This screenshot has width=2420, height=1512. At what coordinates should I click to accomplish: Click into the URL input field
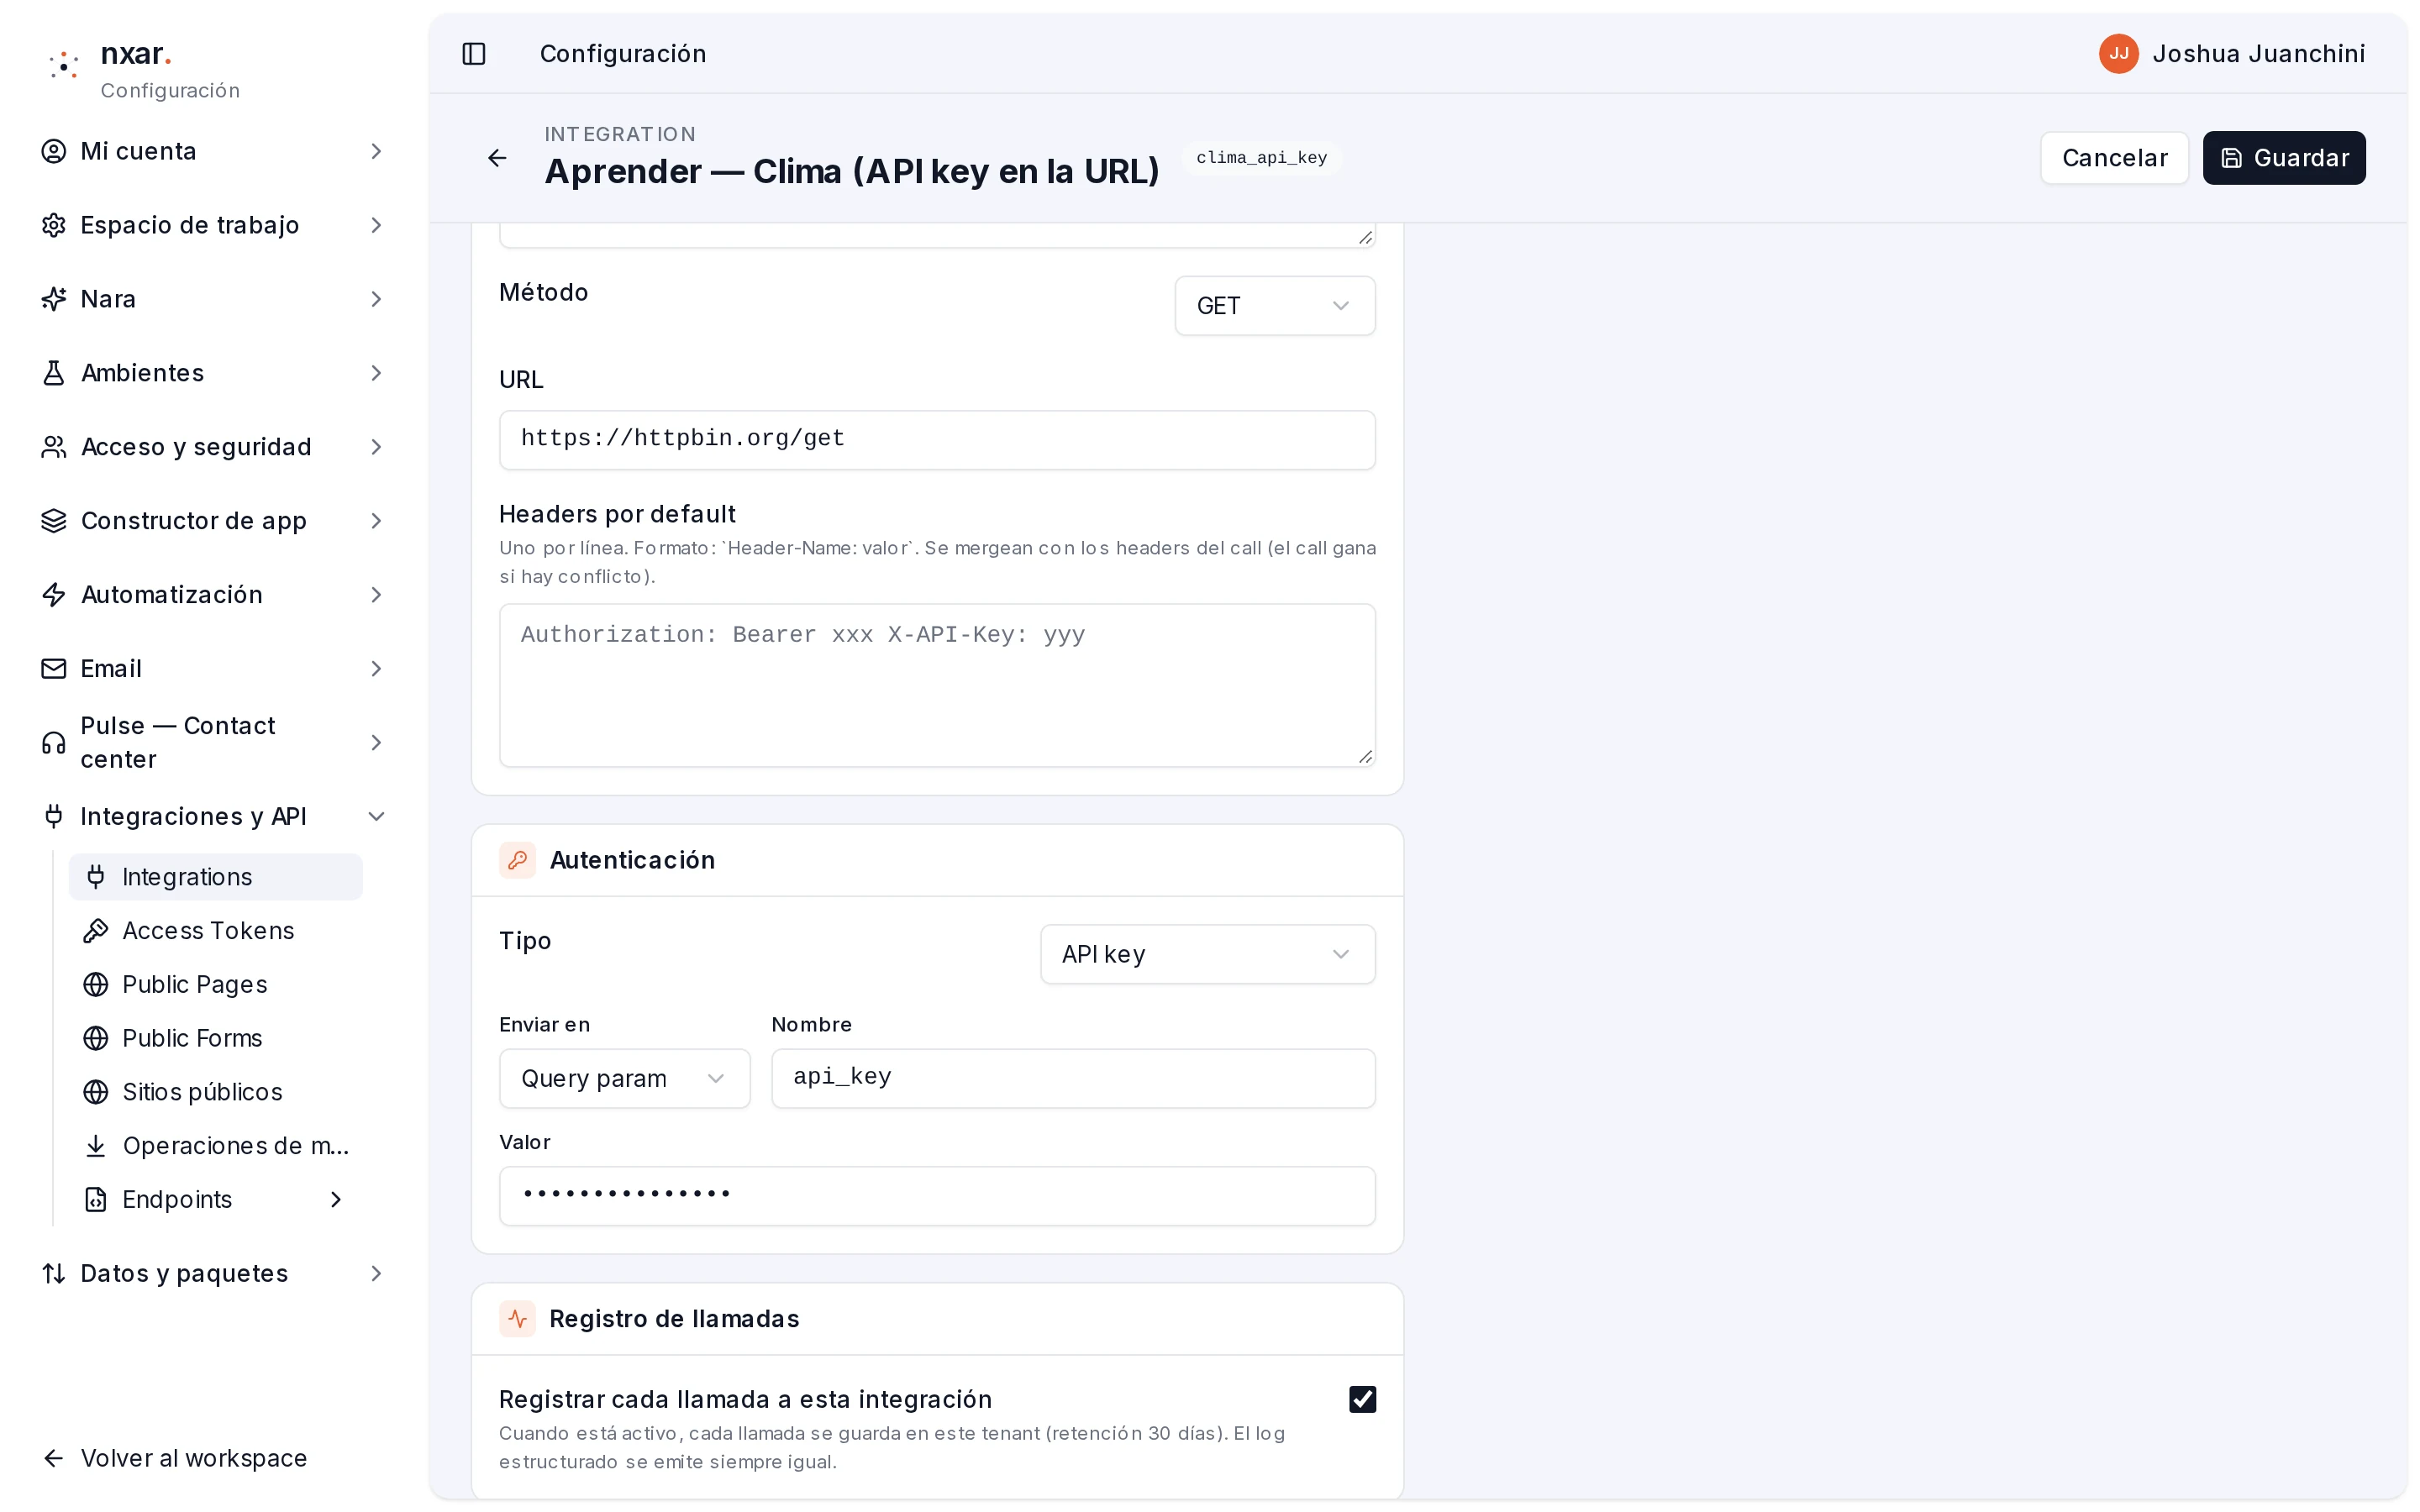pyautogui.click(x=937, y=440)
